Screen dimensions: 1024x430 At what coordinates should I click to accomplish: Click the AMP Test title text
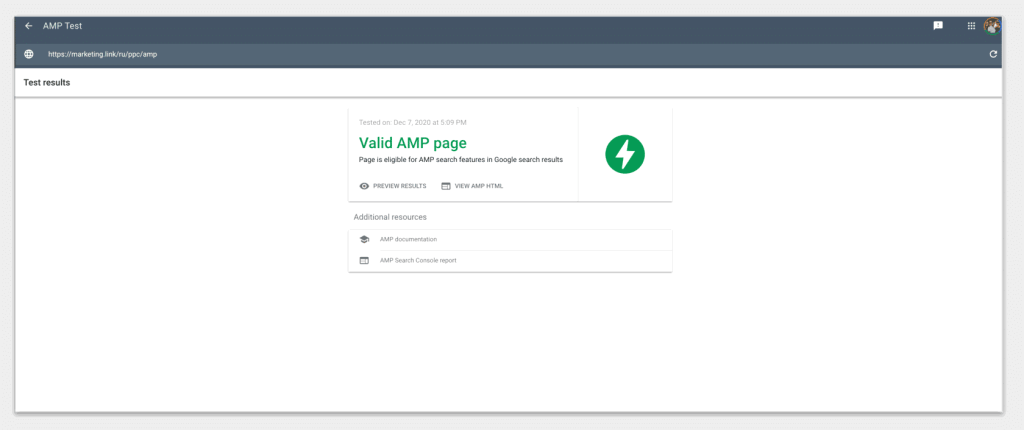(x=63, y=26)
